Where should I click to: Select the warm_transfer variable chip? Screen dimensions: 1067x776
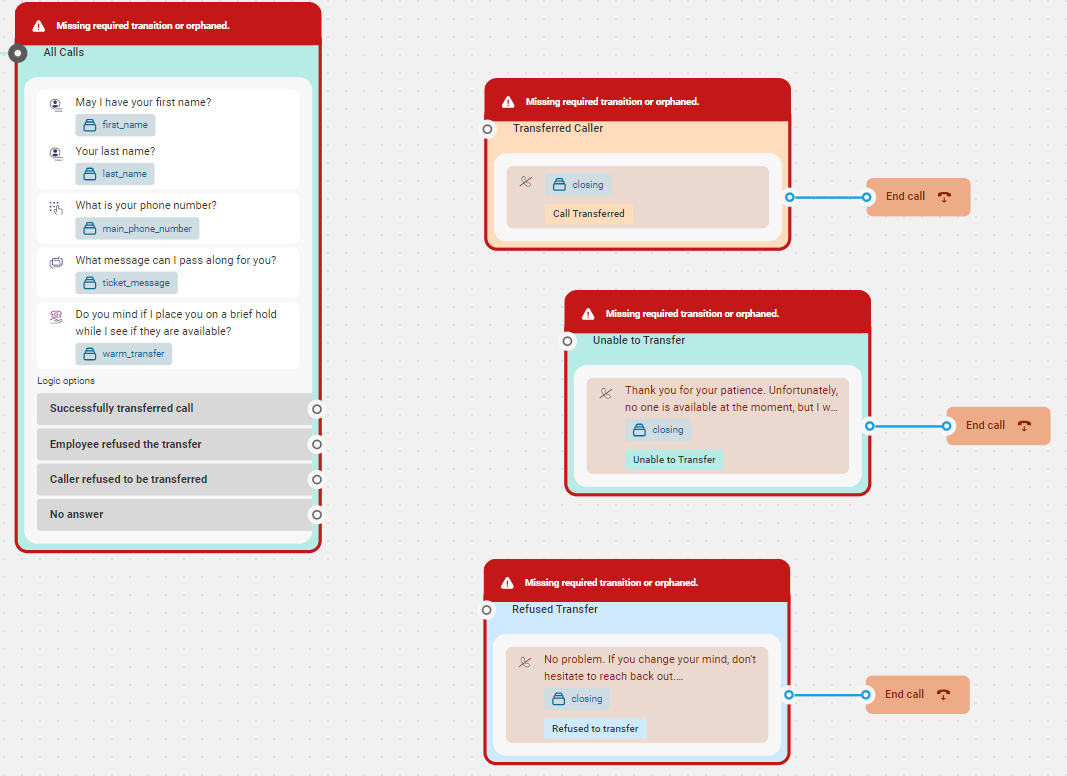point(123,354)
